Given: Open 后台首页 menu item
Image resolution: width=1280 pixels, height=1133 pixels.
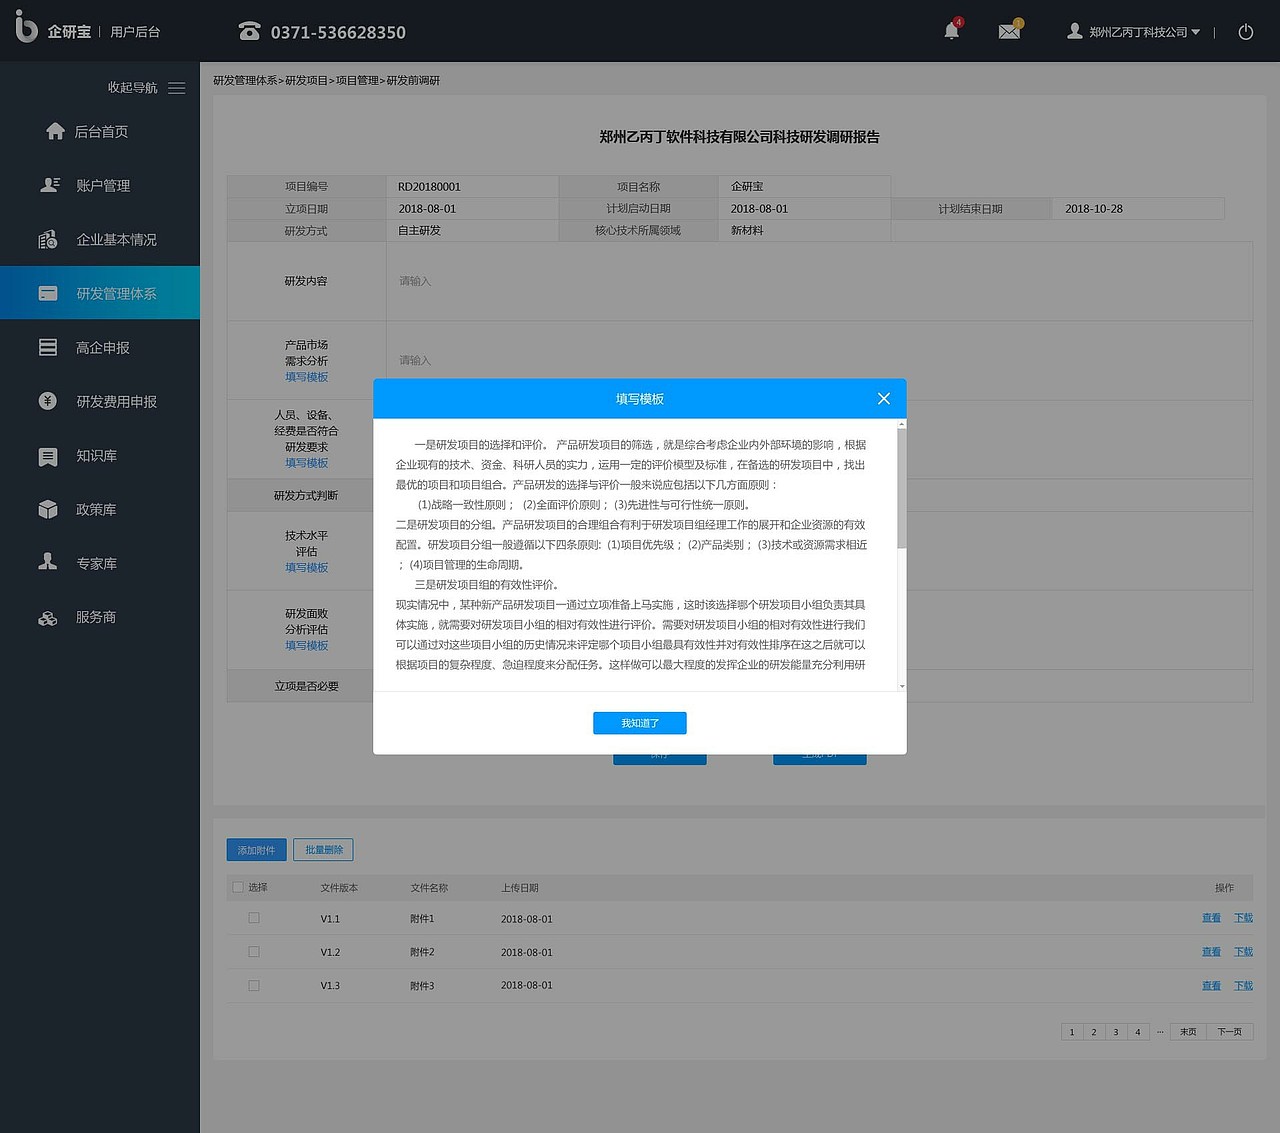Looking at the screenshot, I should pyautogui.click(x=101, y=131).
